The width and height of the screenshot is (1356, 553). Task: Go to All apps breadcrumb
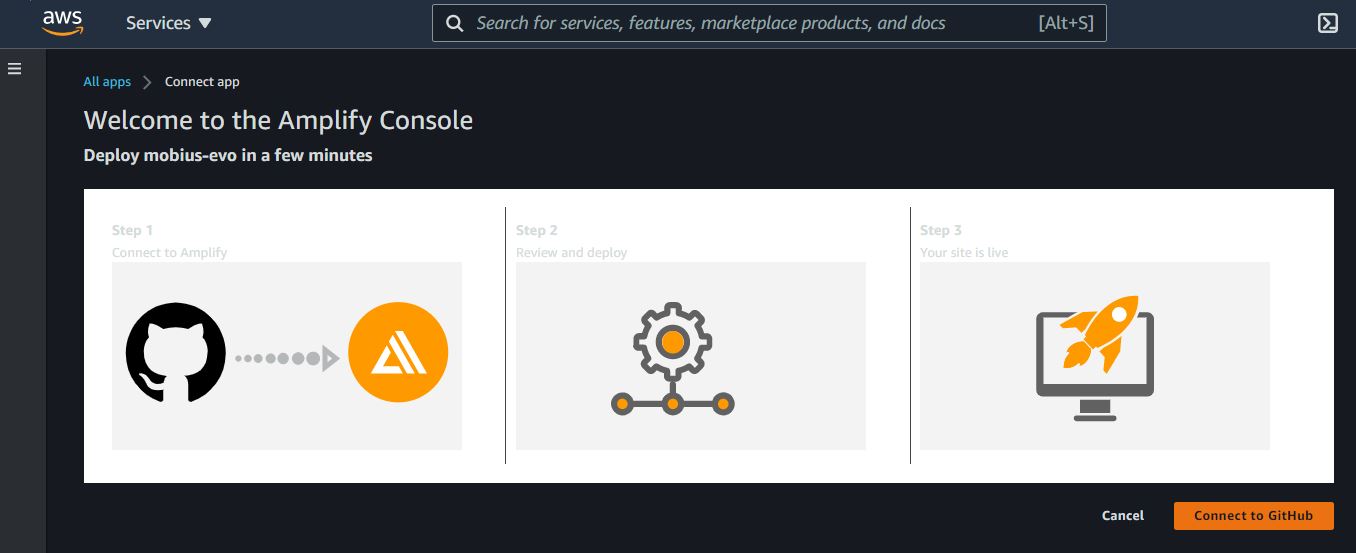coord(107,82)
